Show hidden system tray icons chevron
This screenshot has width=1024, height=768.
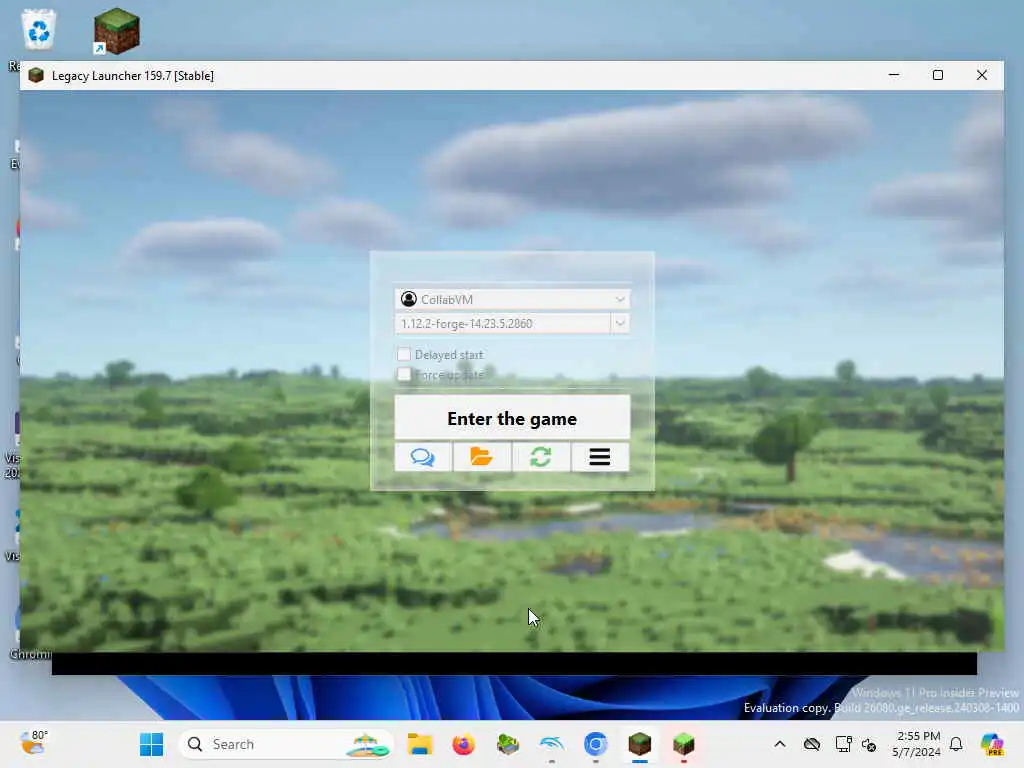pos(780,744)
